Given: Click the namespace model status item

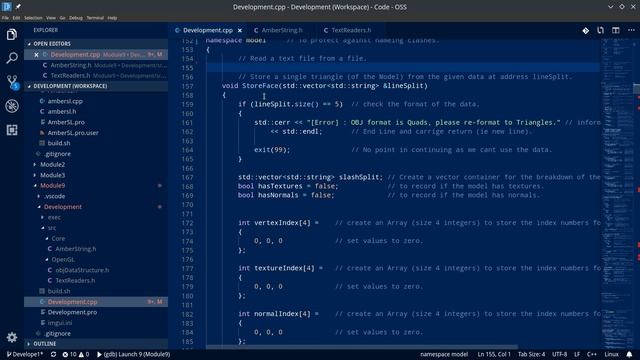Looking at the screenshot, I should pos(444,354).
